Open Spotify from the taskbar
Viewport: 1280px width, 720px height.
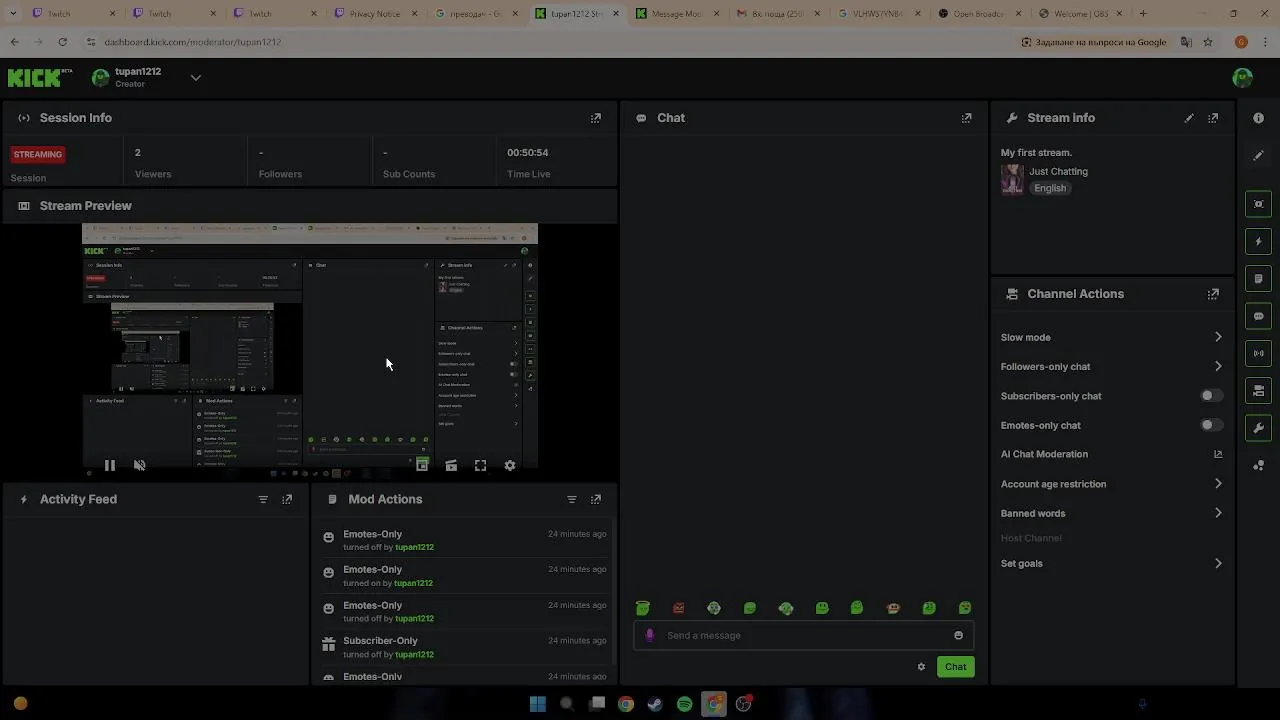(685, 704)
